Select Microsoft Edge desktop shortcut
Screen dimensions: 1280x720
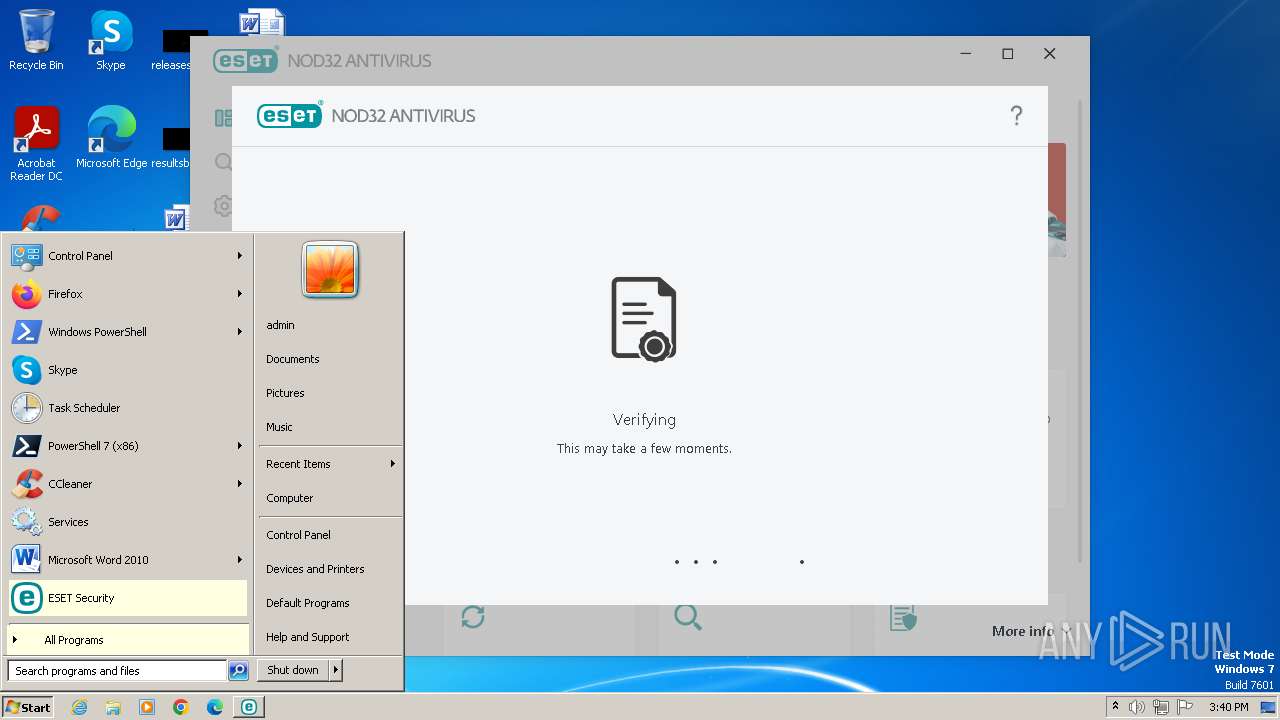click(112, 138)
